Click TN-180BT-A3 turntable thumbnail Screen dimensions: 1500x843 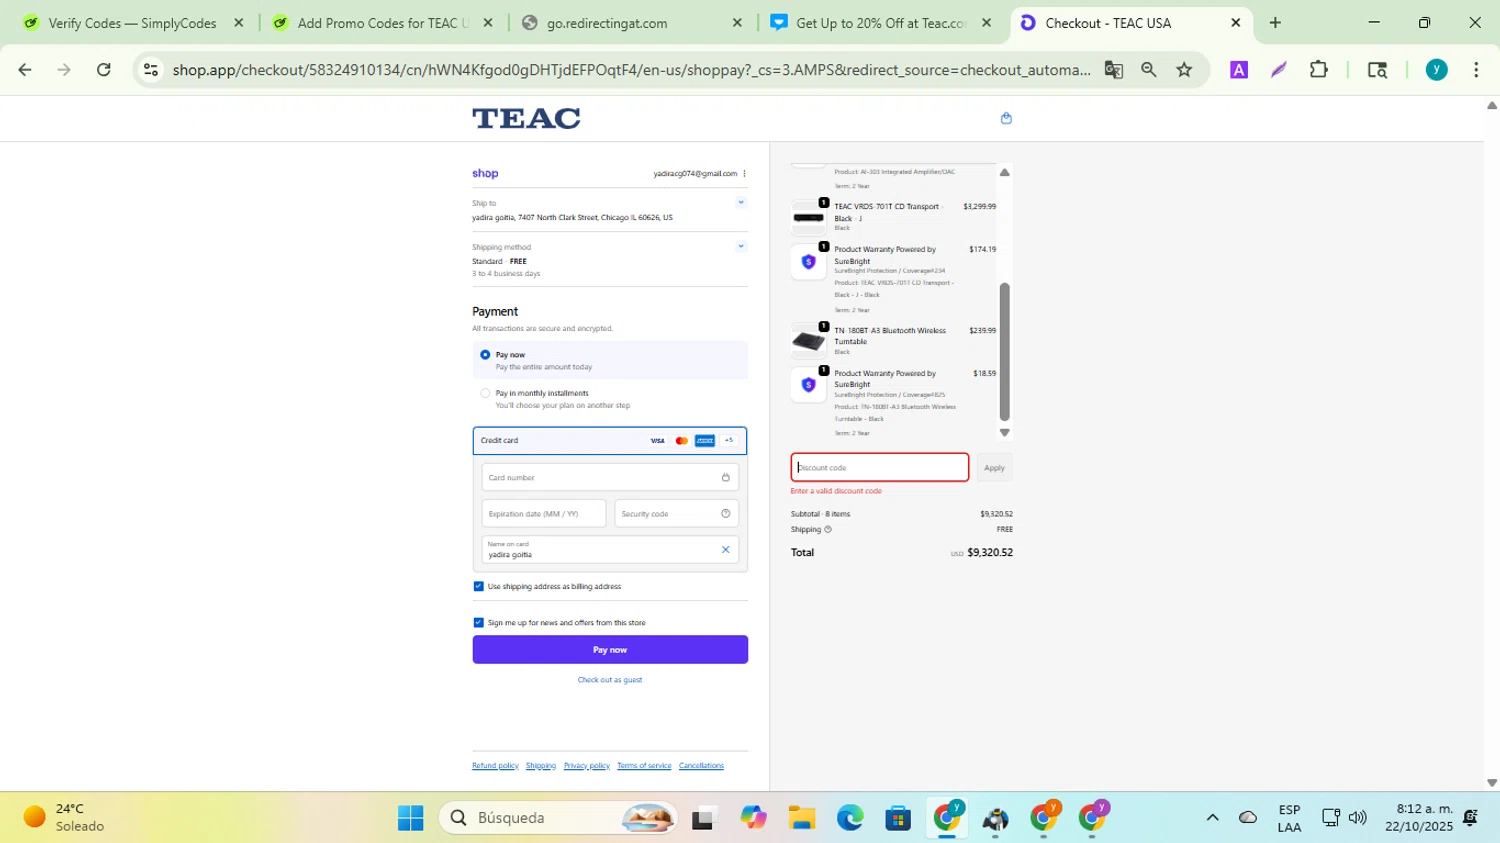(809, 342)
